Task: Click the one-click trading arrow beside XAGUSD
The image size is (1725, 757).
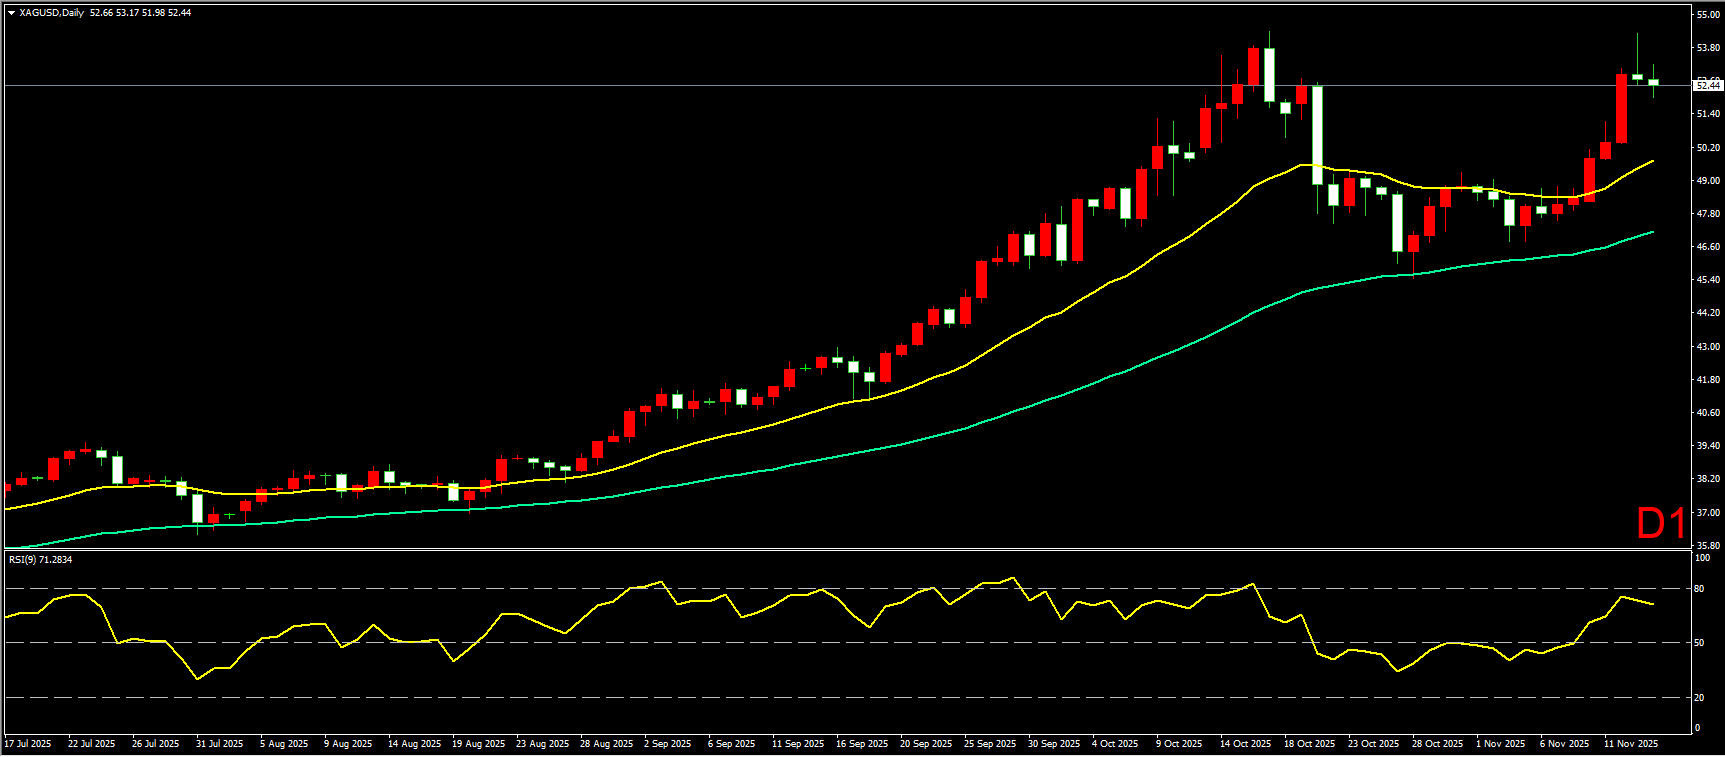Action: coord(11,13)
